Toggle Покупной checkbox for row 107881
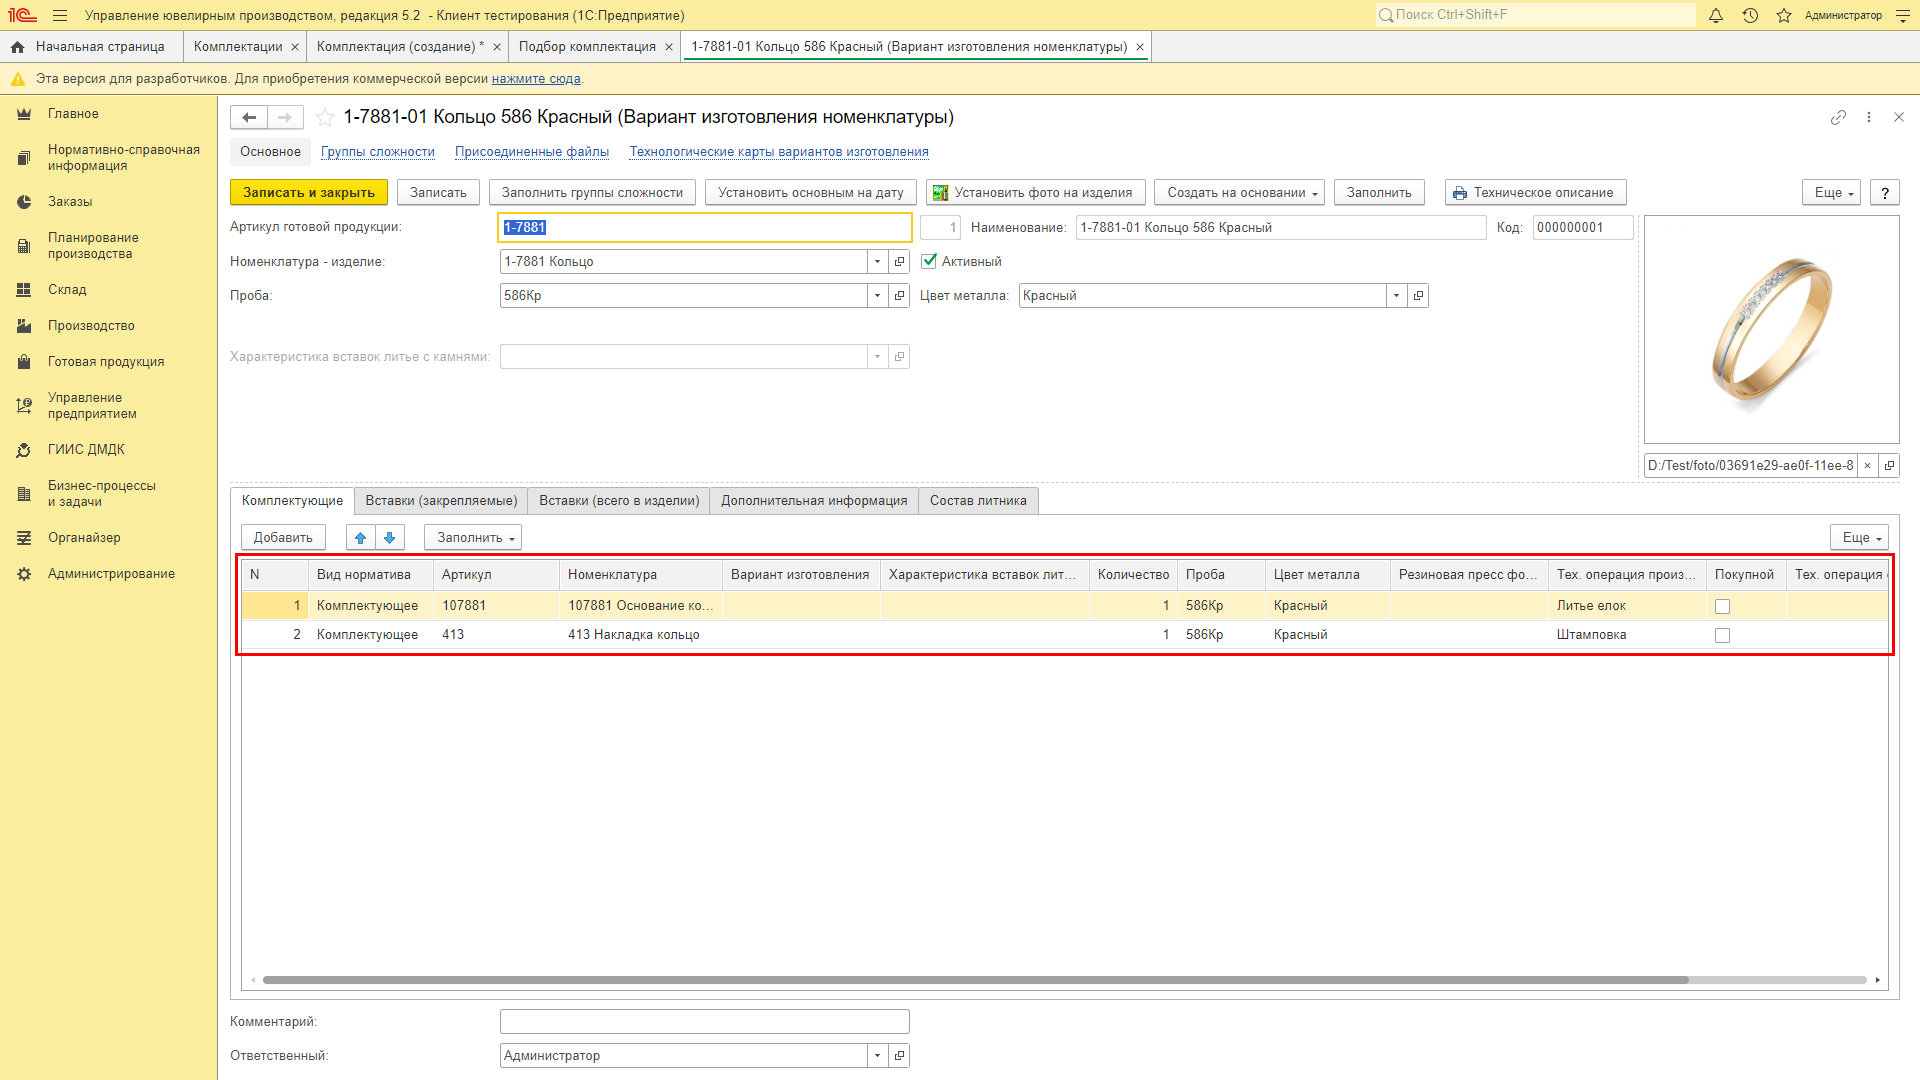 [x=1722, y=607]
